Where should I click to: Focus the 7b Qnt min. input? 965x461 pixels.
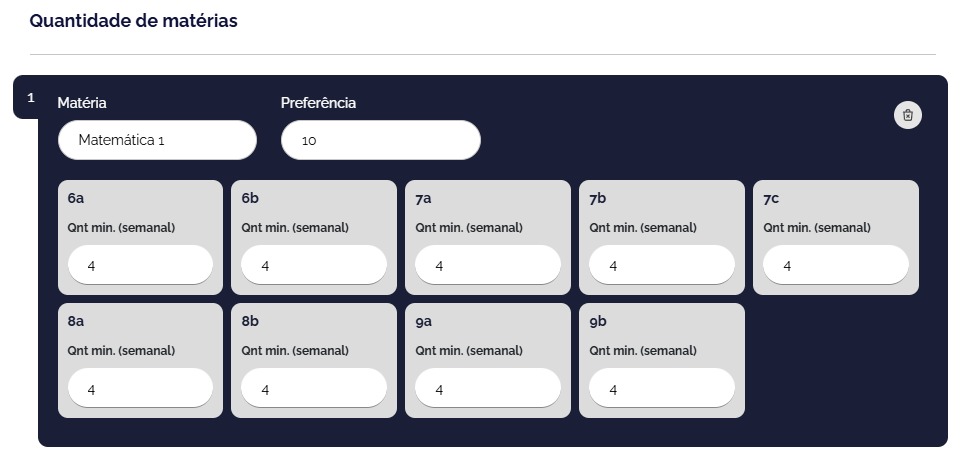coord(662,265)
